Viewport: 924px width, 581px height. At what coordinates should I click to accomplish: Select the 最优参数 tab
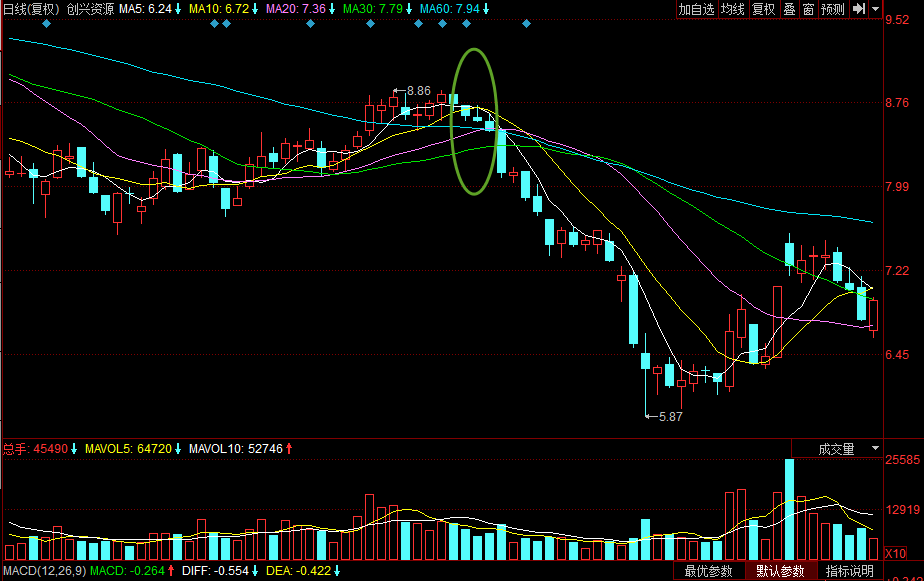point(708,571)
